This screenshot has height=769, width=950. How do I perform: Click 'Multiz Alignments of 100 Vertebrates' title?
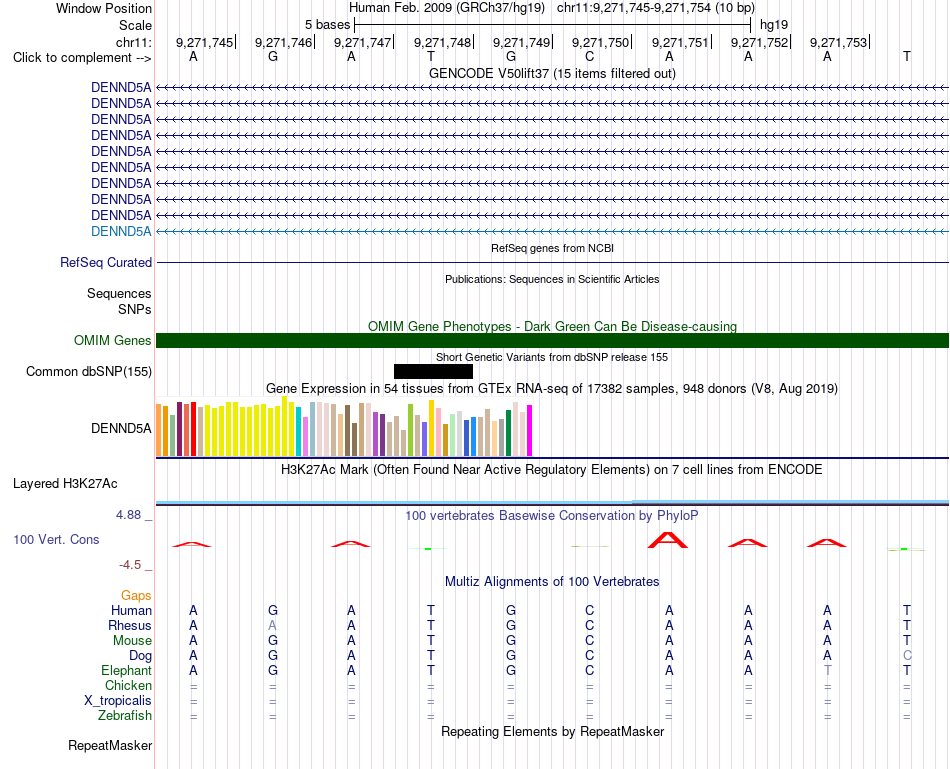pos(552,582)
